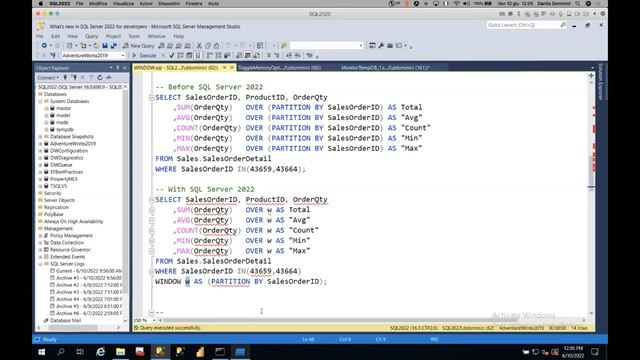The width and height of the screenshot is (640, 360).
Task: Select the Extended Events node
Action: pos(67,257)
